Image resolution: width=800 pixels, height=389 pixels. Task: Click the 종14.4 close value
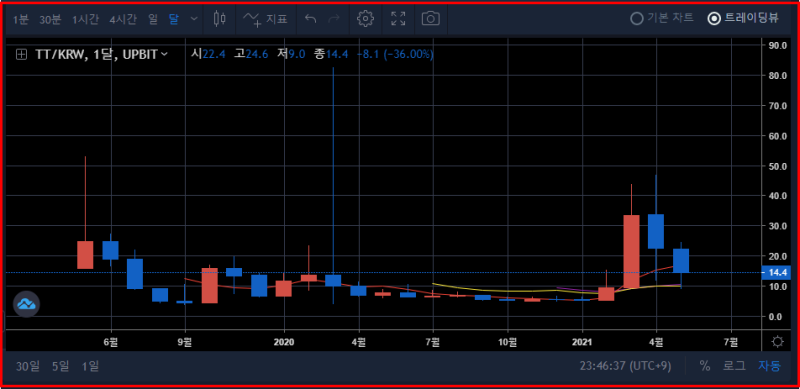coord(331,54)
